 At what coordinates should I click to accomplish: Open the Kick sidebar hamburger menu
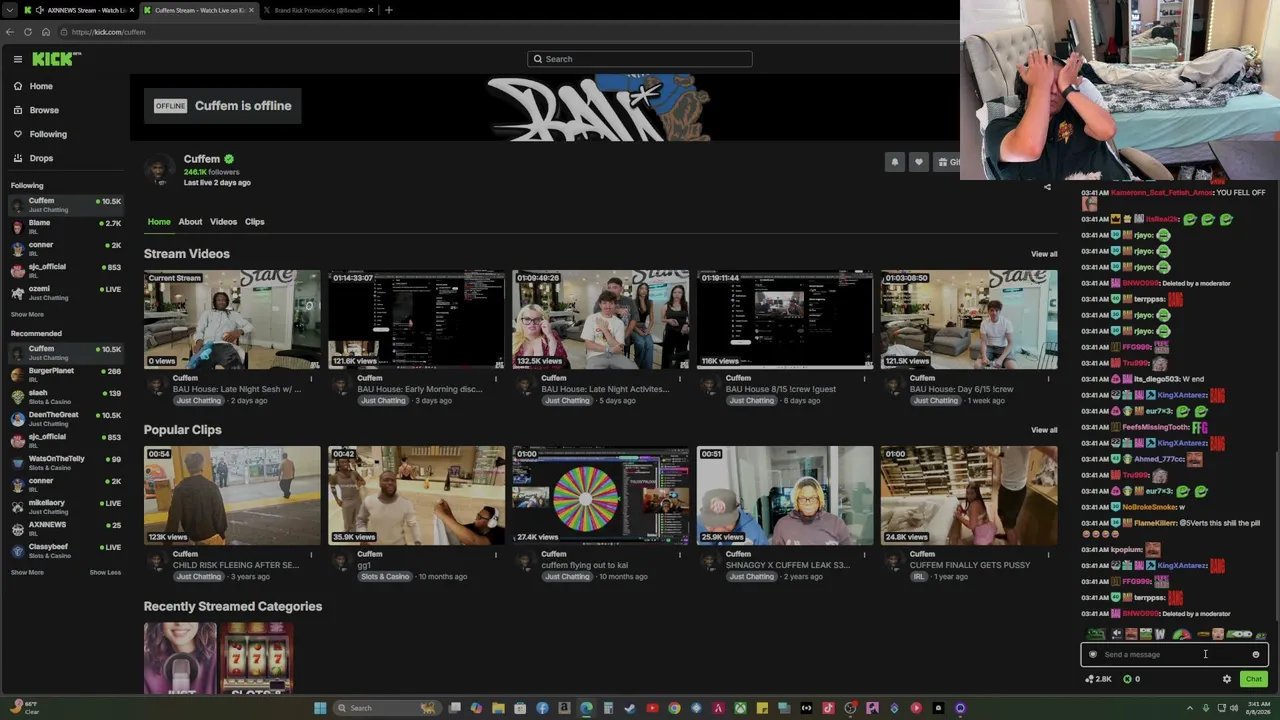(17, 59)
